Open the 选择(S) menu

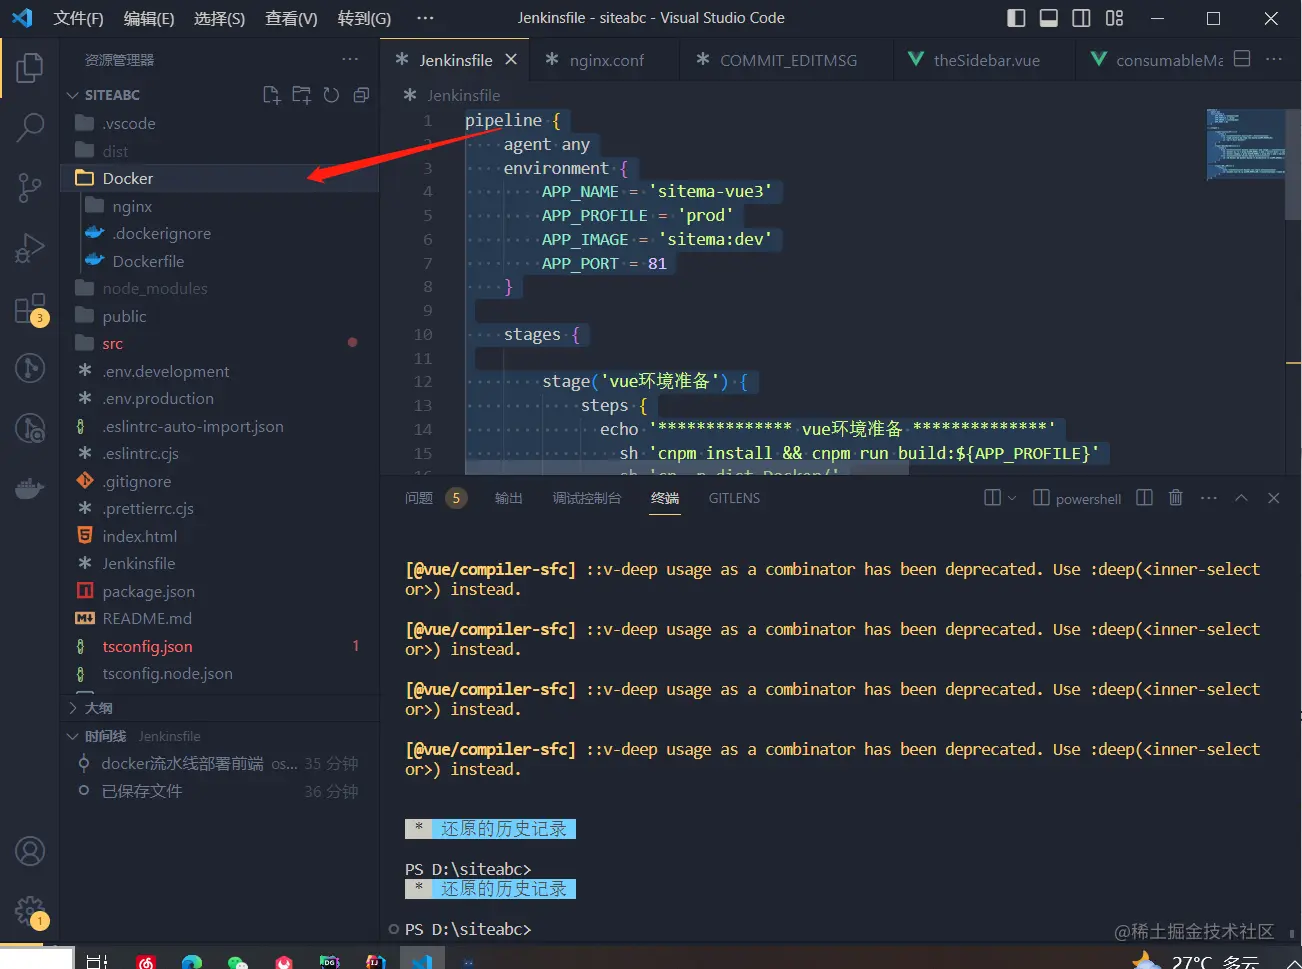coord(219,18)
